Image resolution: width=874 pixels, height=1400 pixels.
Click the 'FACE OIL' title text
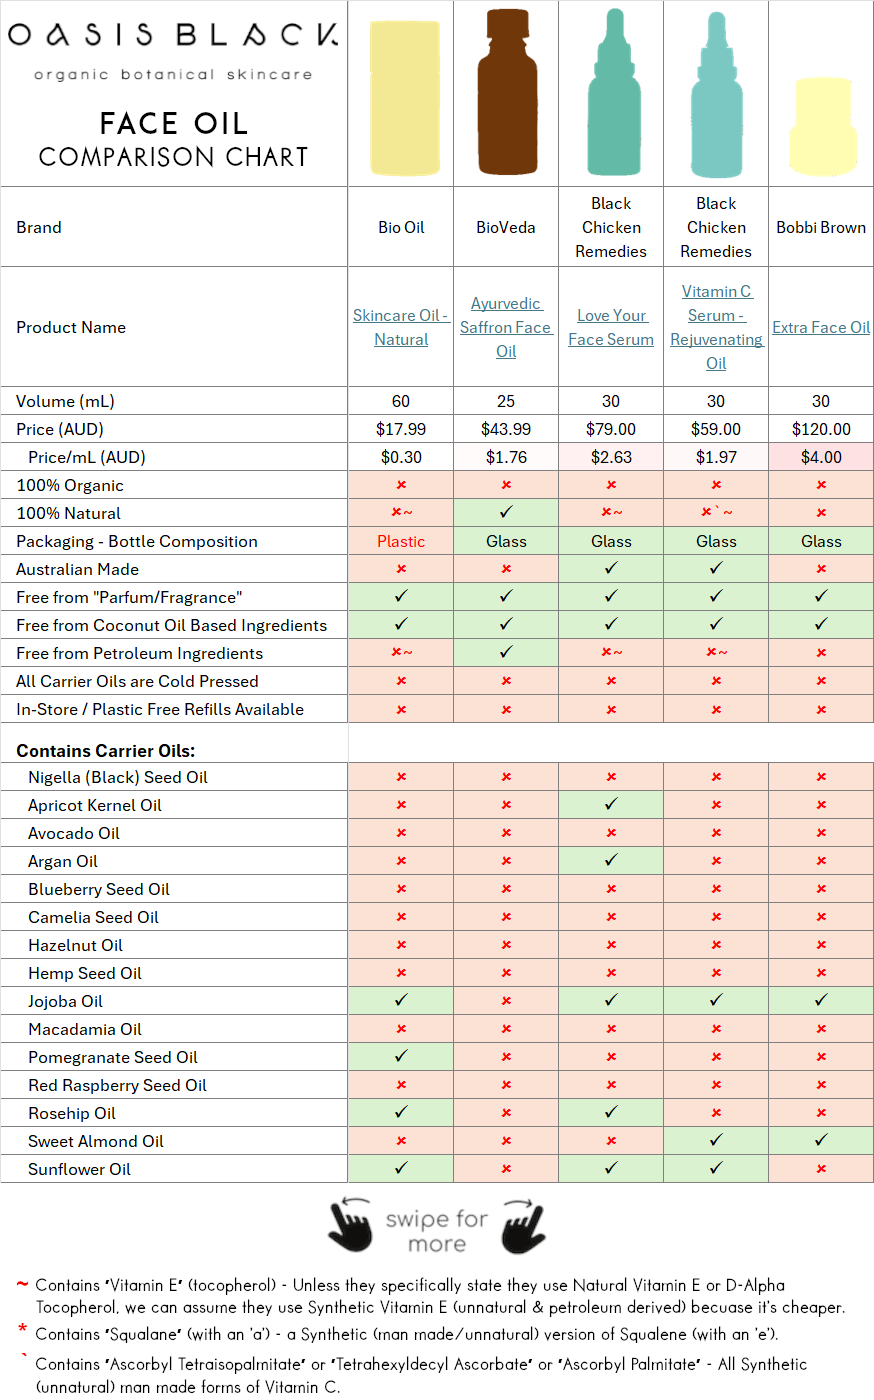(x=174, y=124)
